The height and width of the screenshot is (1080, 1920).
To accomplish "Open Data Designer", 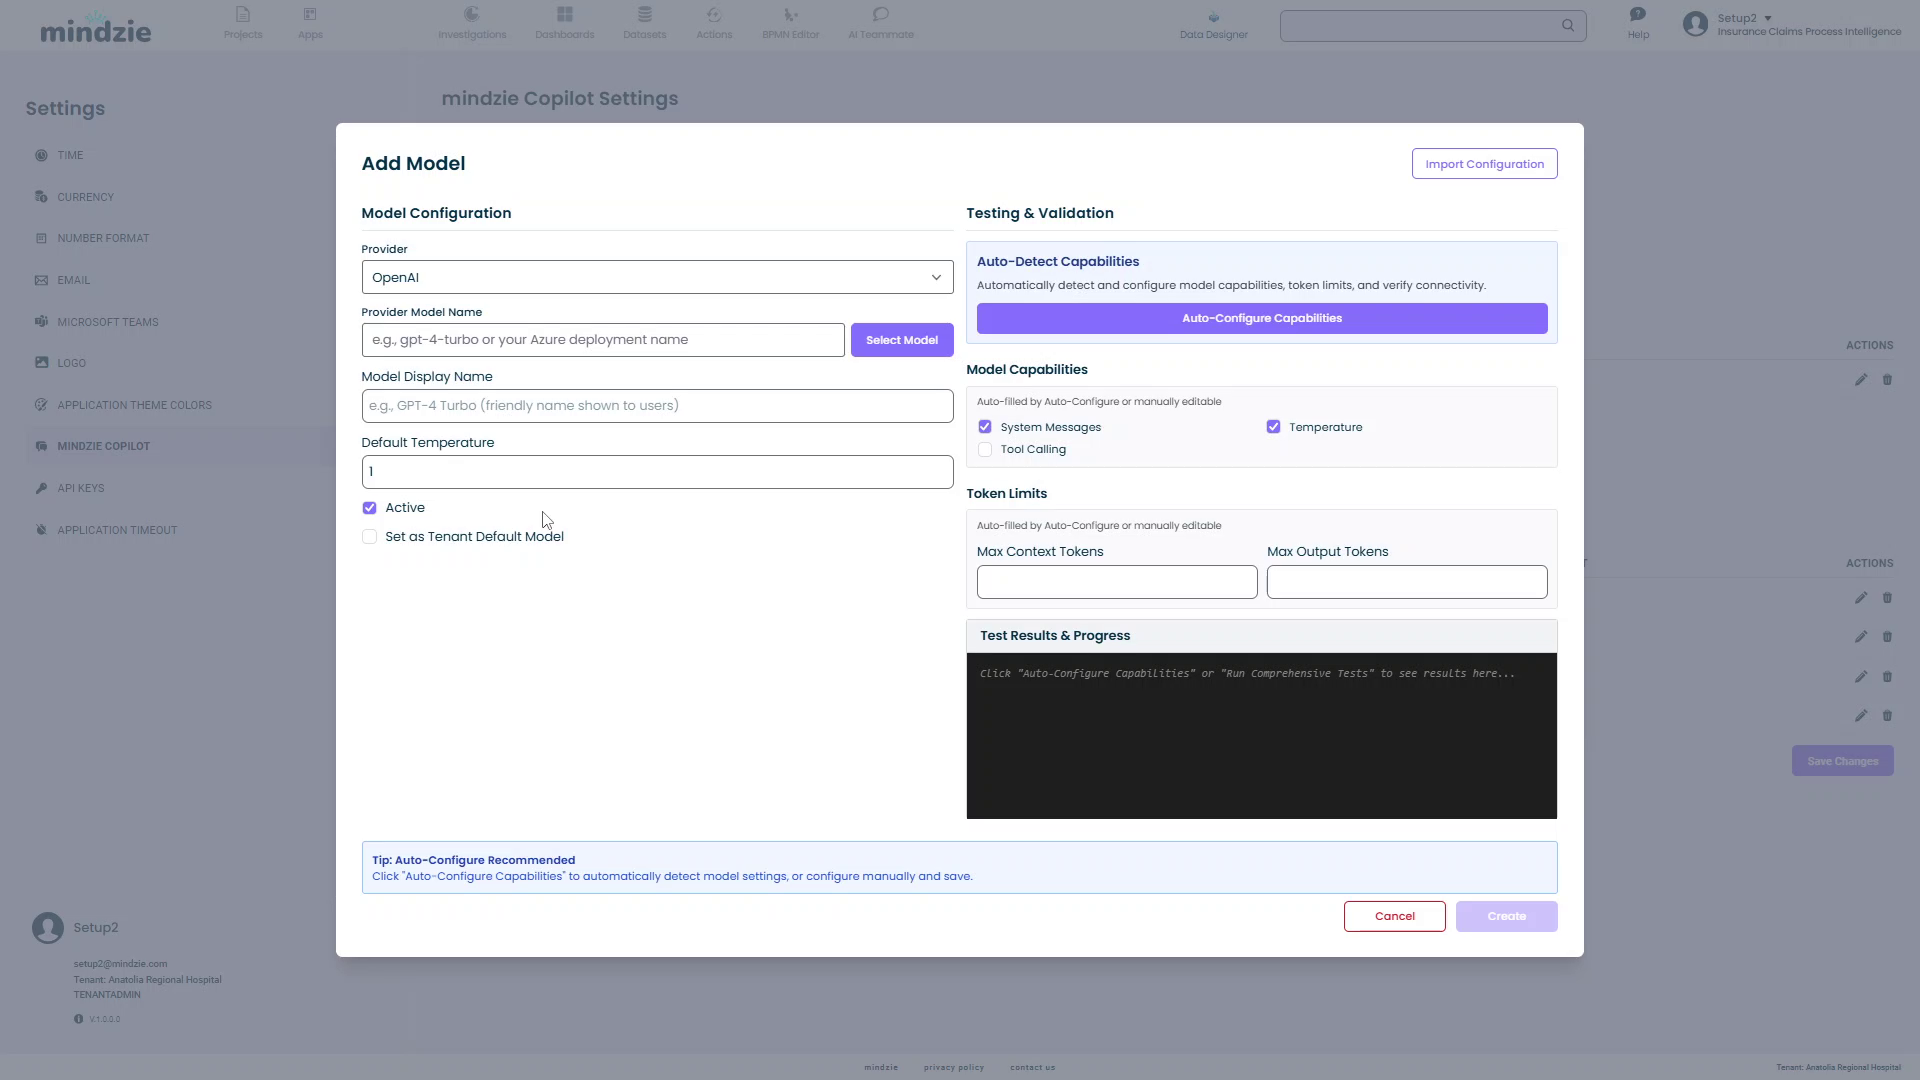I will [1213, 25].
